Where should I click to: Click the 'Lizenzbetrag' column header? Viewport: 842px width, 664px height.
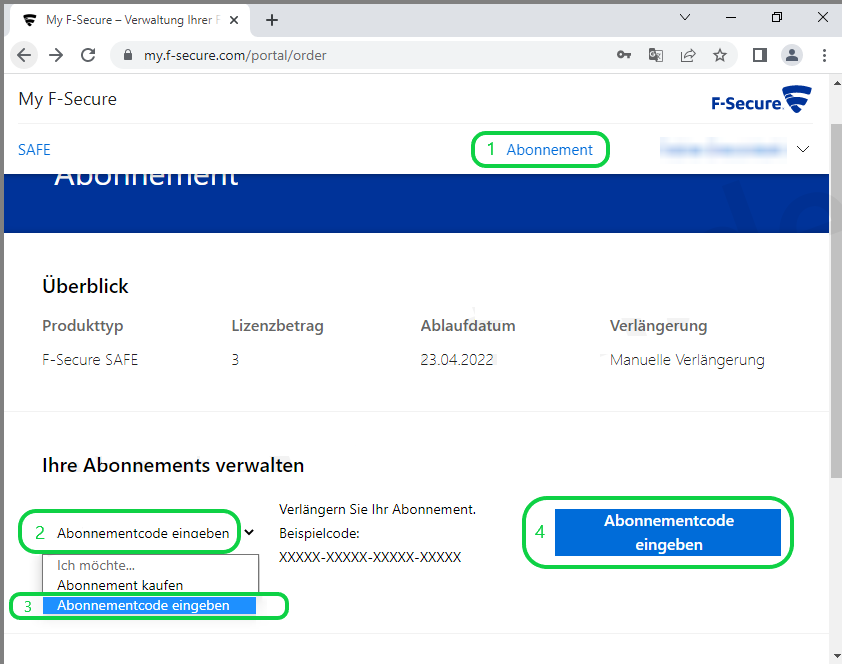click(278, 326)
